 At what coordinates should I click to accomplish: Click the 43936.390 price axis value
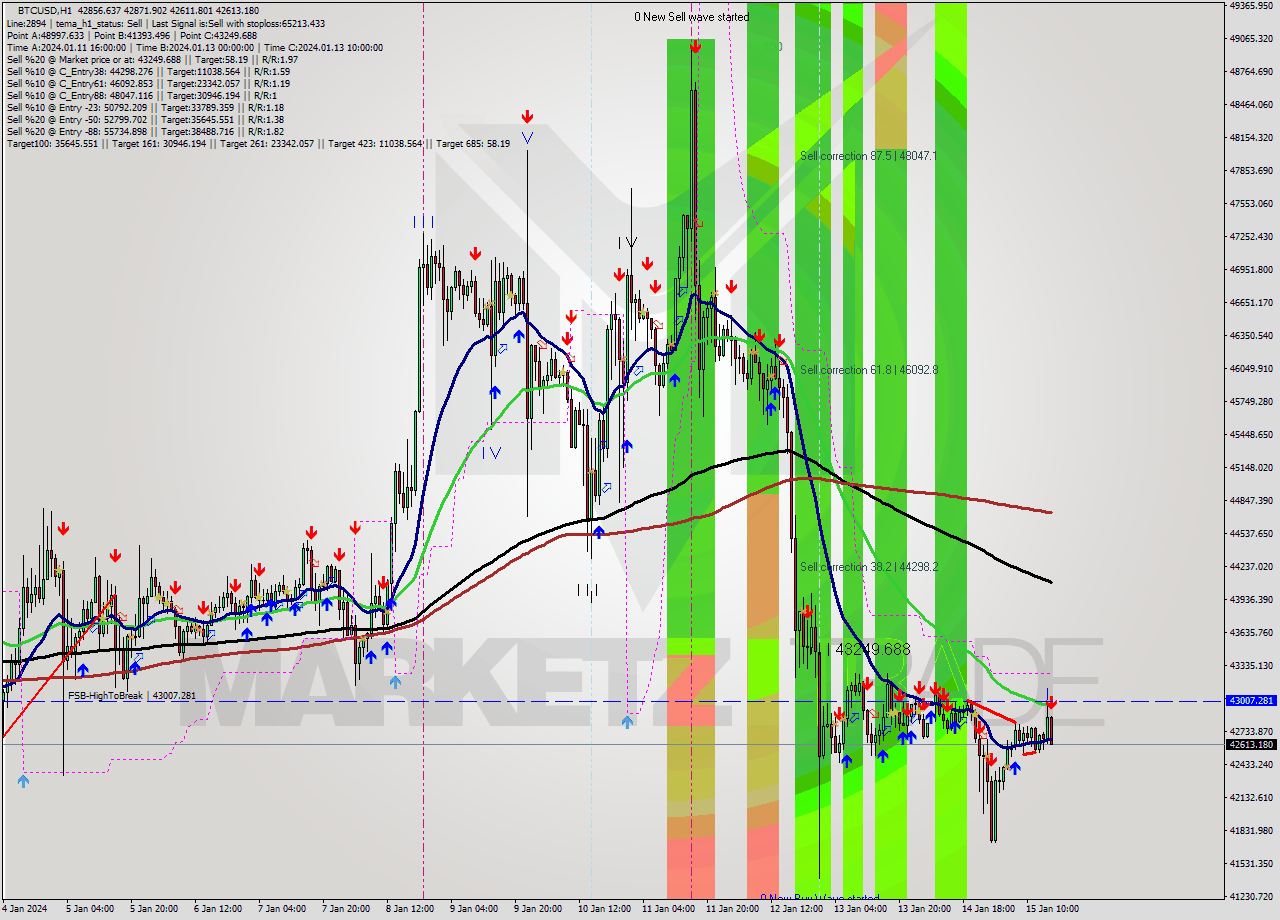click(x=1251, y=600)
